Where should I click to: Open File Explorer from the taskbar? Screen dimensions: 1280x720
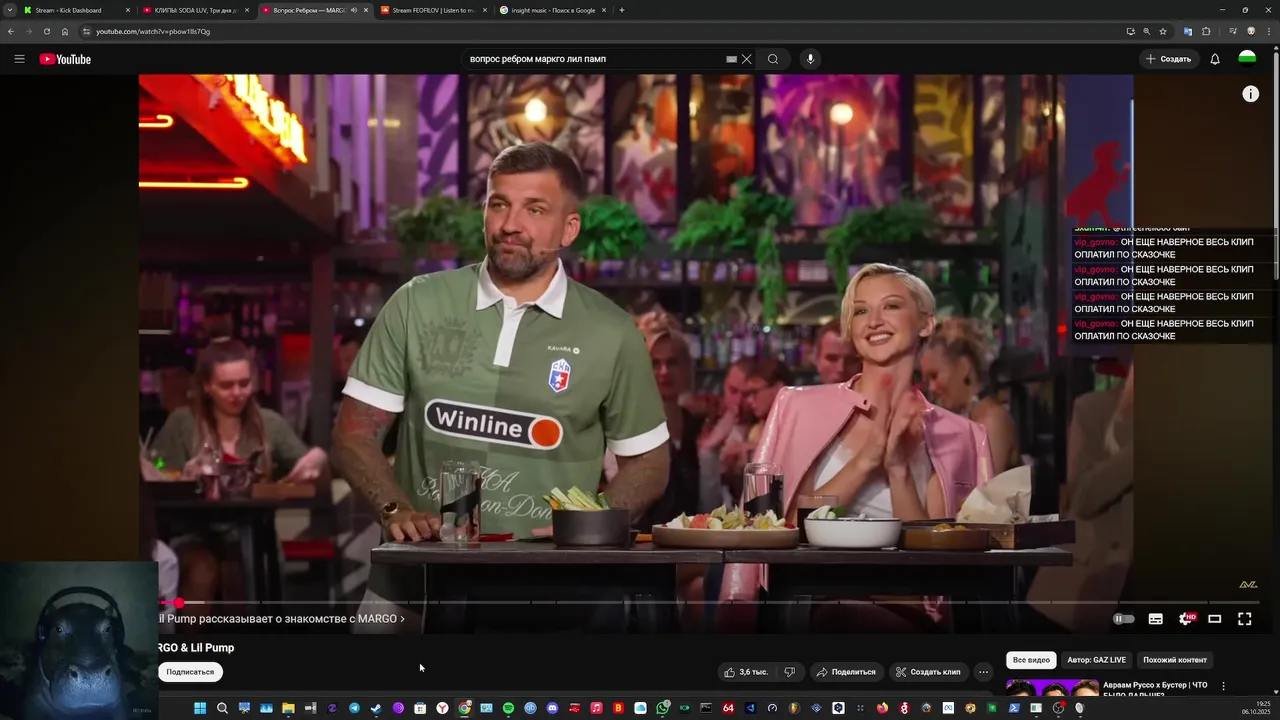pos(288,708)
